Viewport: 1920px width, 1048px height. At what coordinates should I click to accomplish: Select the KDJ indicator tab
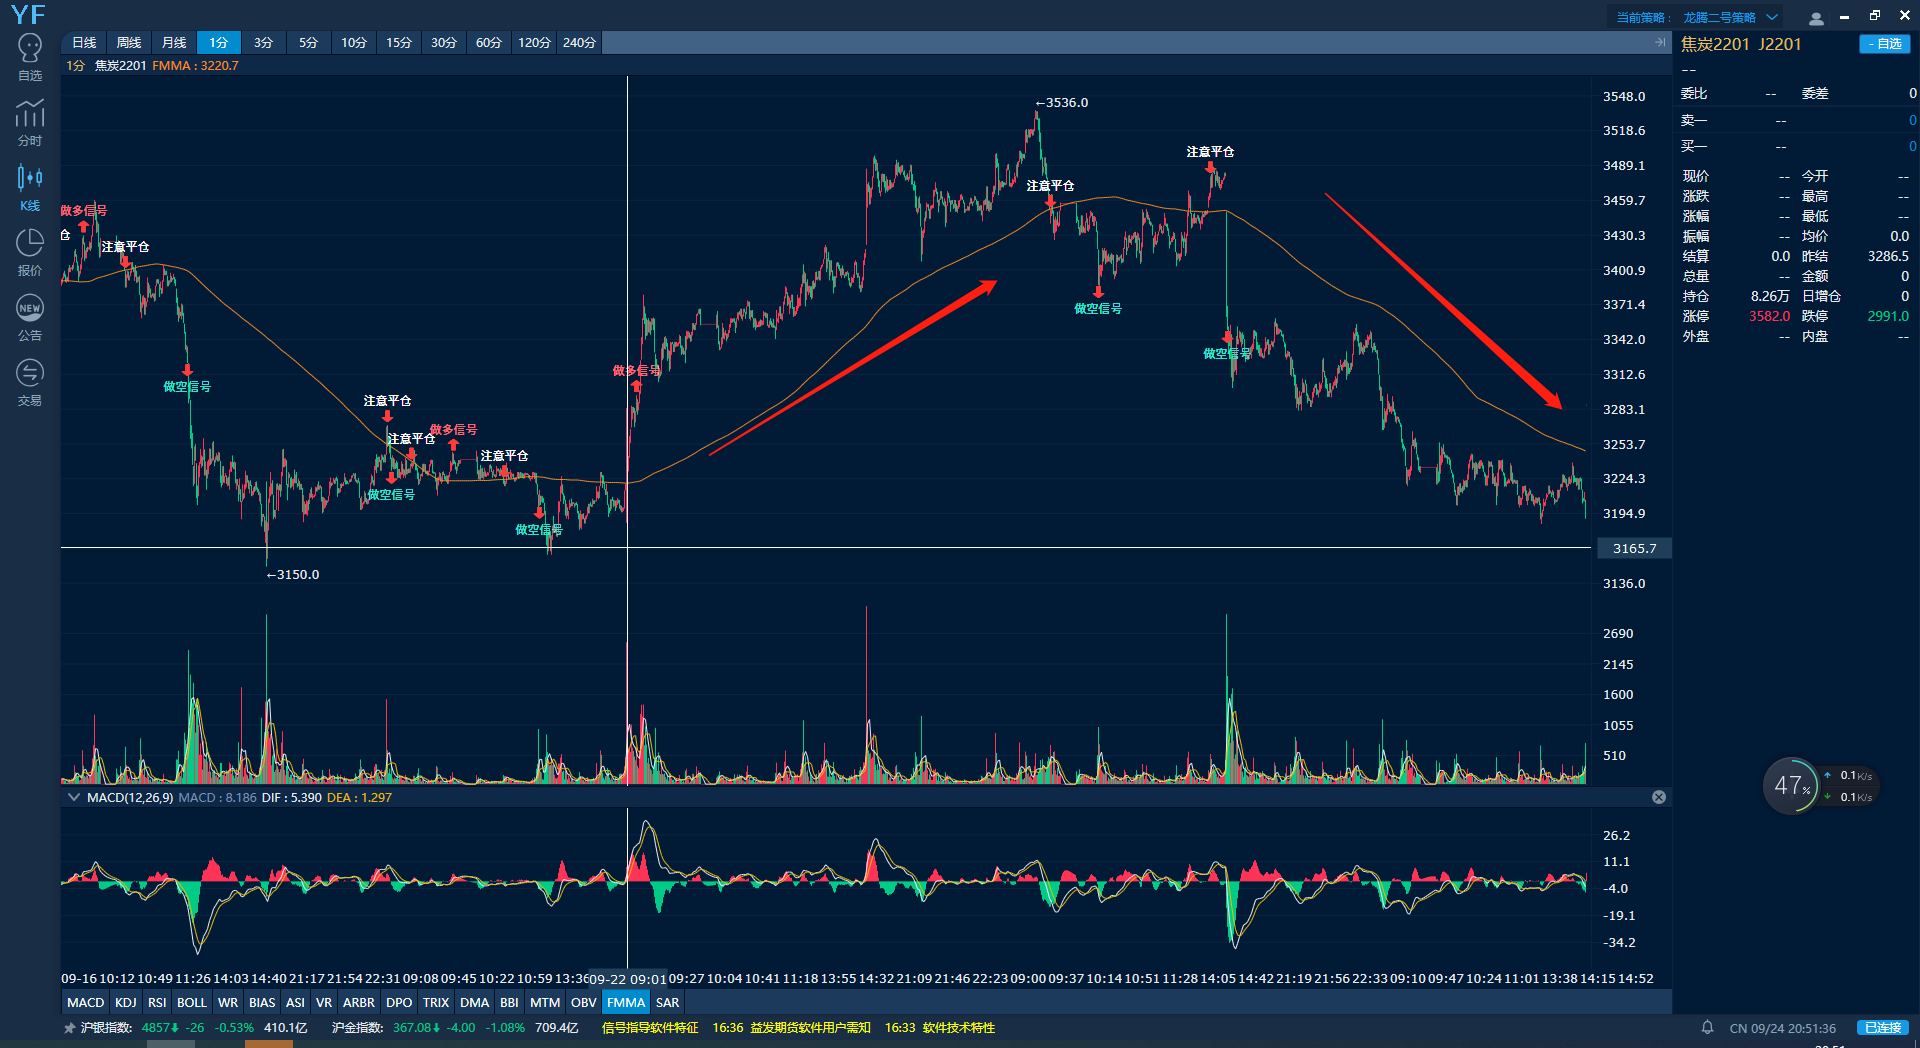click(126, 1002)
